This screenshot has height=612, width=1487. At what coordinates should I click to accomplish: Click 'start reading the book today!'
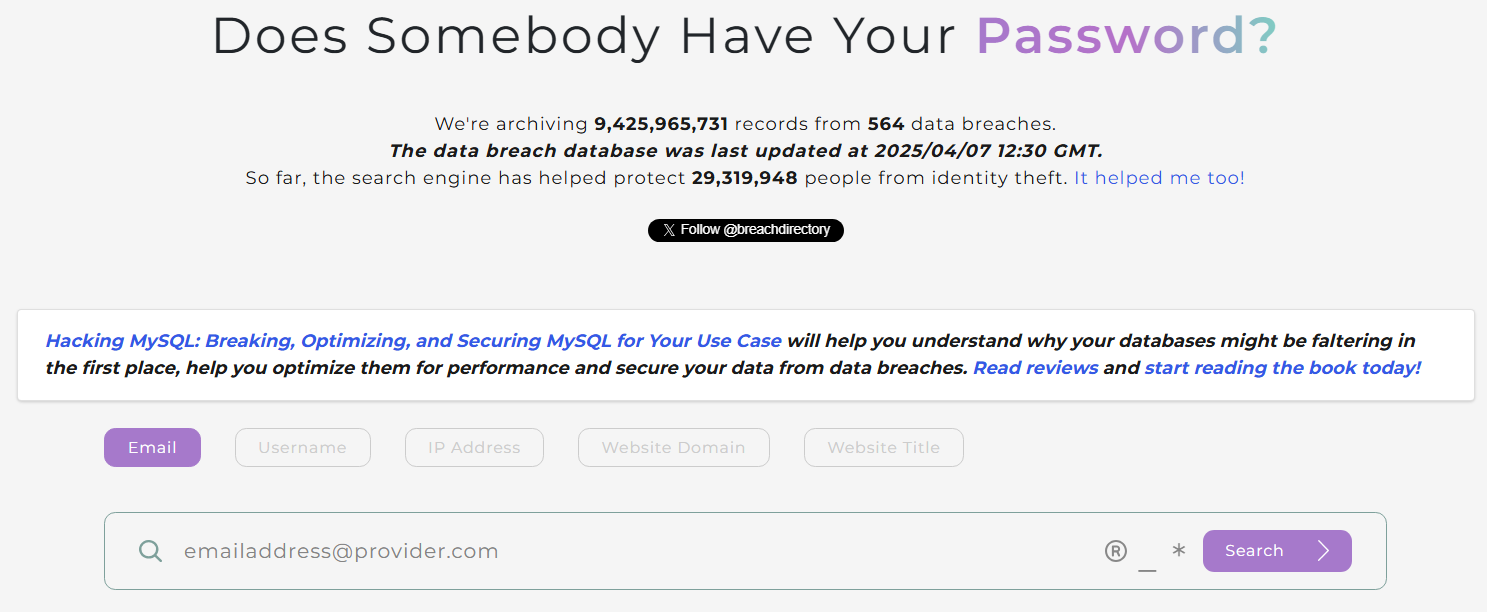point(1282,367)
